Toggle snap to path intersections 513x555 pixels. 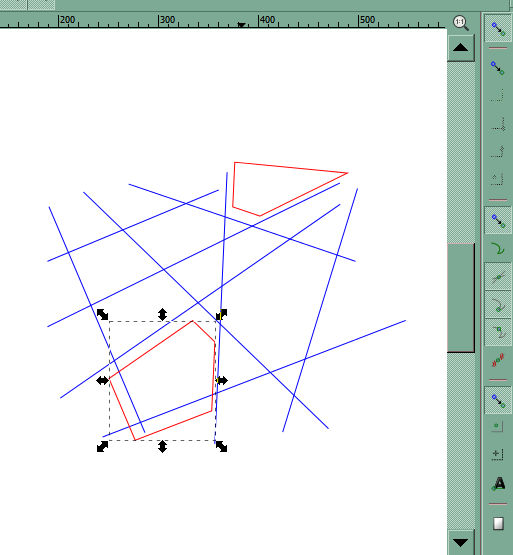point(498,276)
